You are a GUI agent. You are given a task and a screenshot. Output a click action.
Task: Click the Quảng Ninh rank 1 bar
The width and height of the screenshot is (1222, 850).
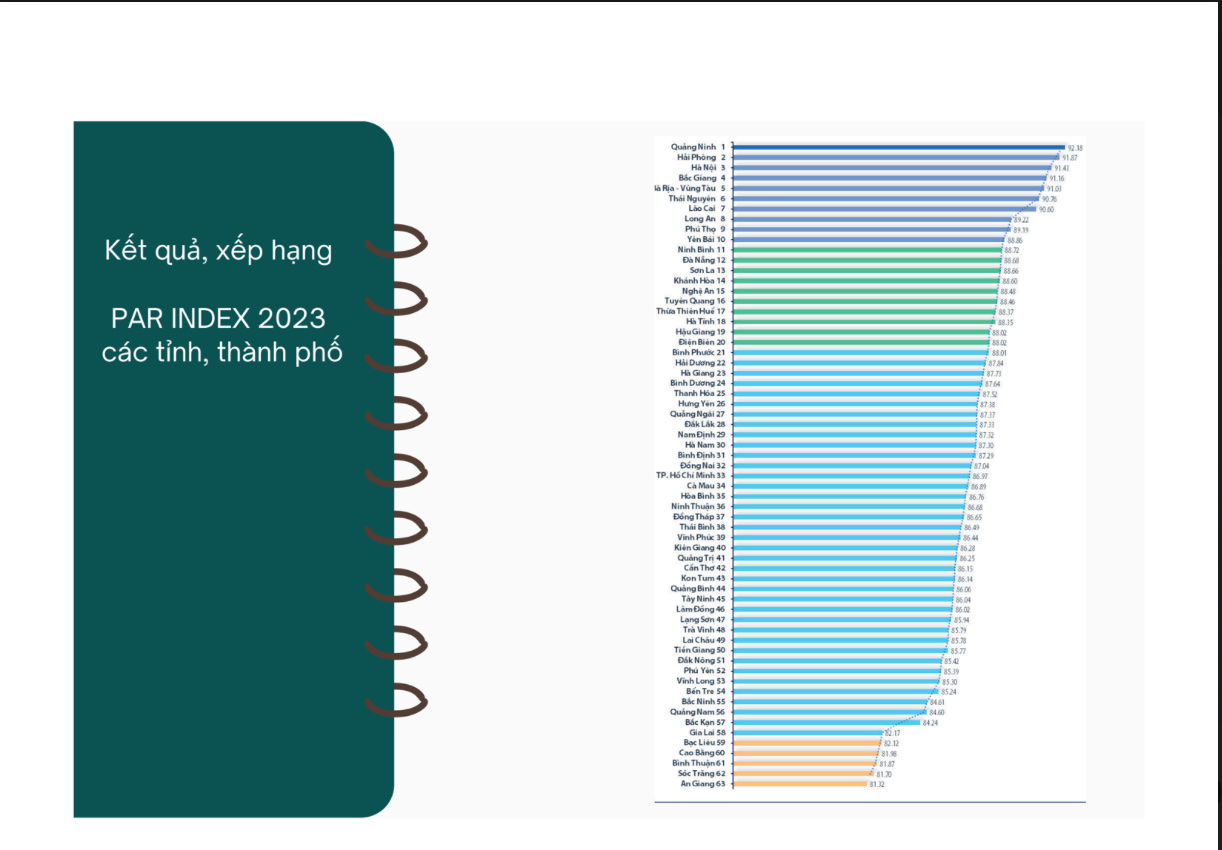(898, 147)
